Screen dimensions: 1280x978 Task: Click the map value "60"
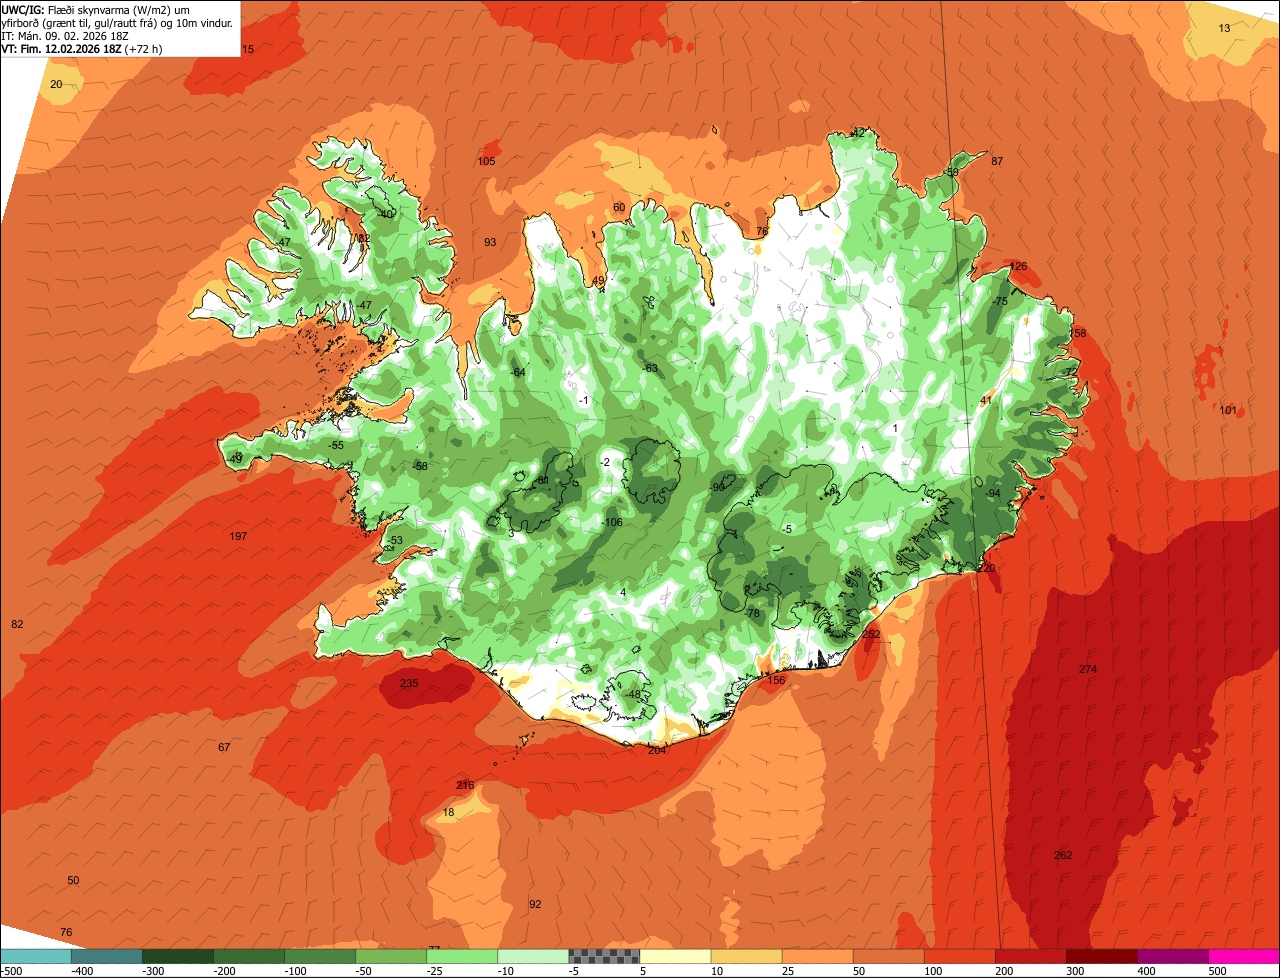click(619, 207)
